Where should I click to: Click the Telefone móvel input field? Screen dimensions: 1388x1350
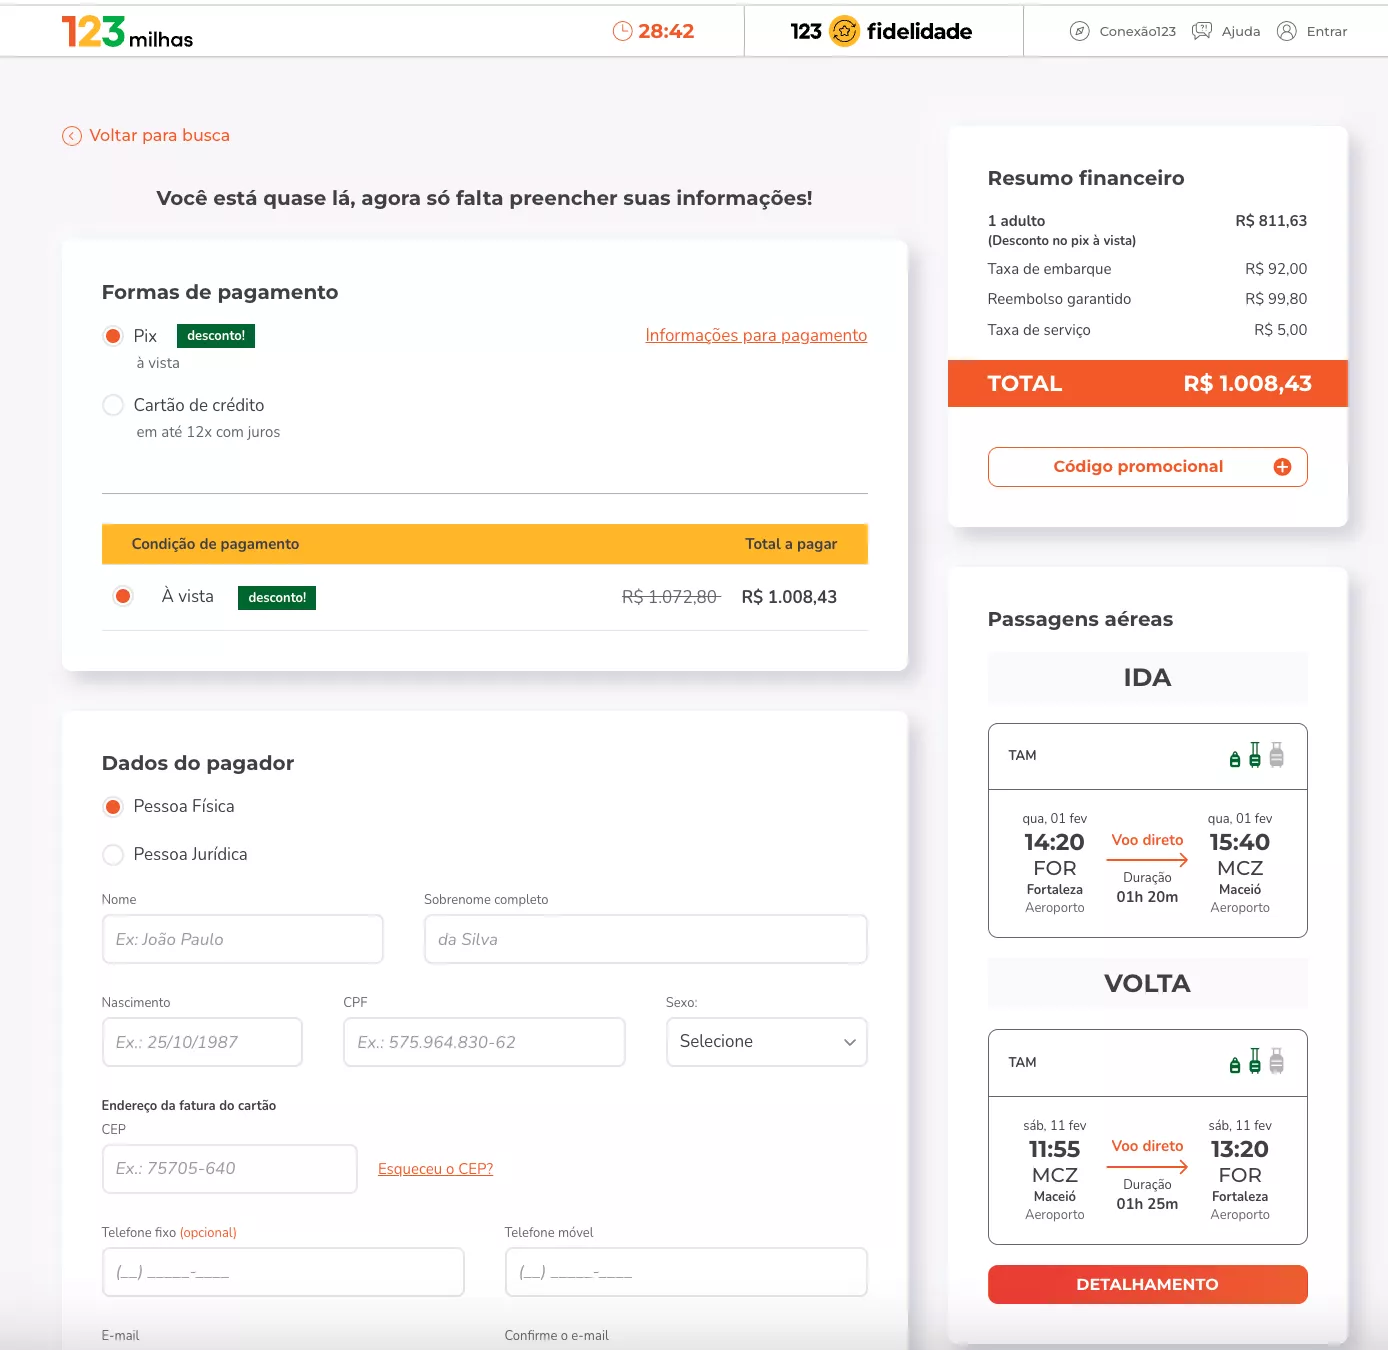[686, 1272]
